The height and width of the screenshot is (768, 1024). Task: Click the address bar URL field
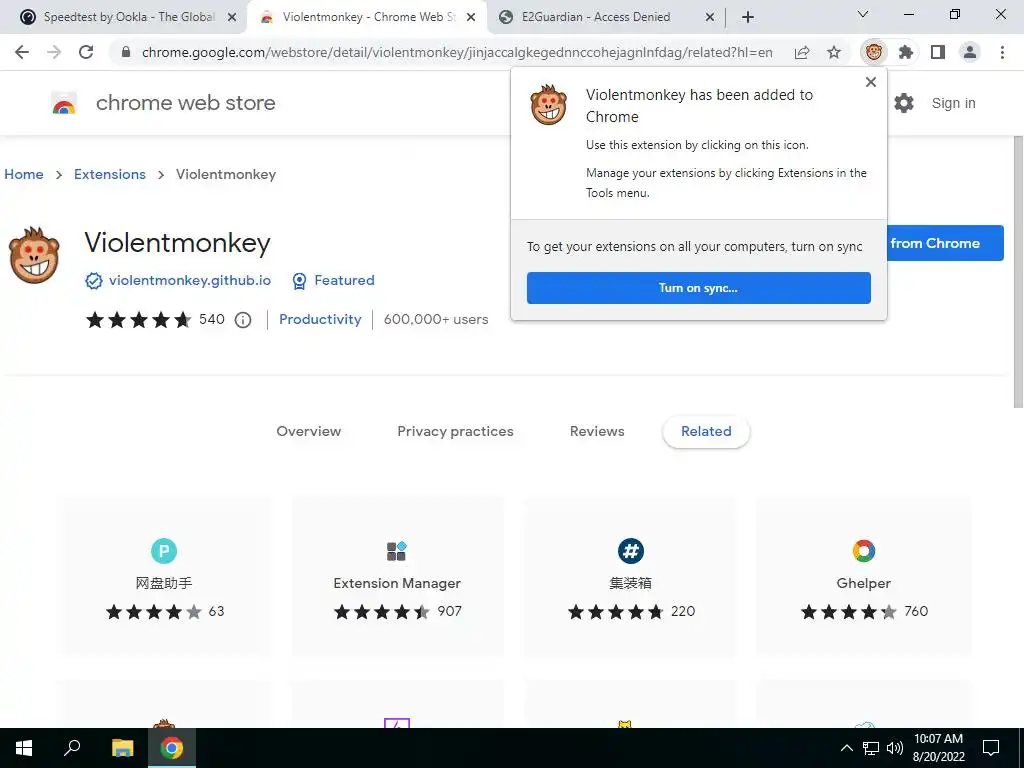click(457, 52)
